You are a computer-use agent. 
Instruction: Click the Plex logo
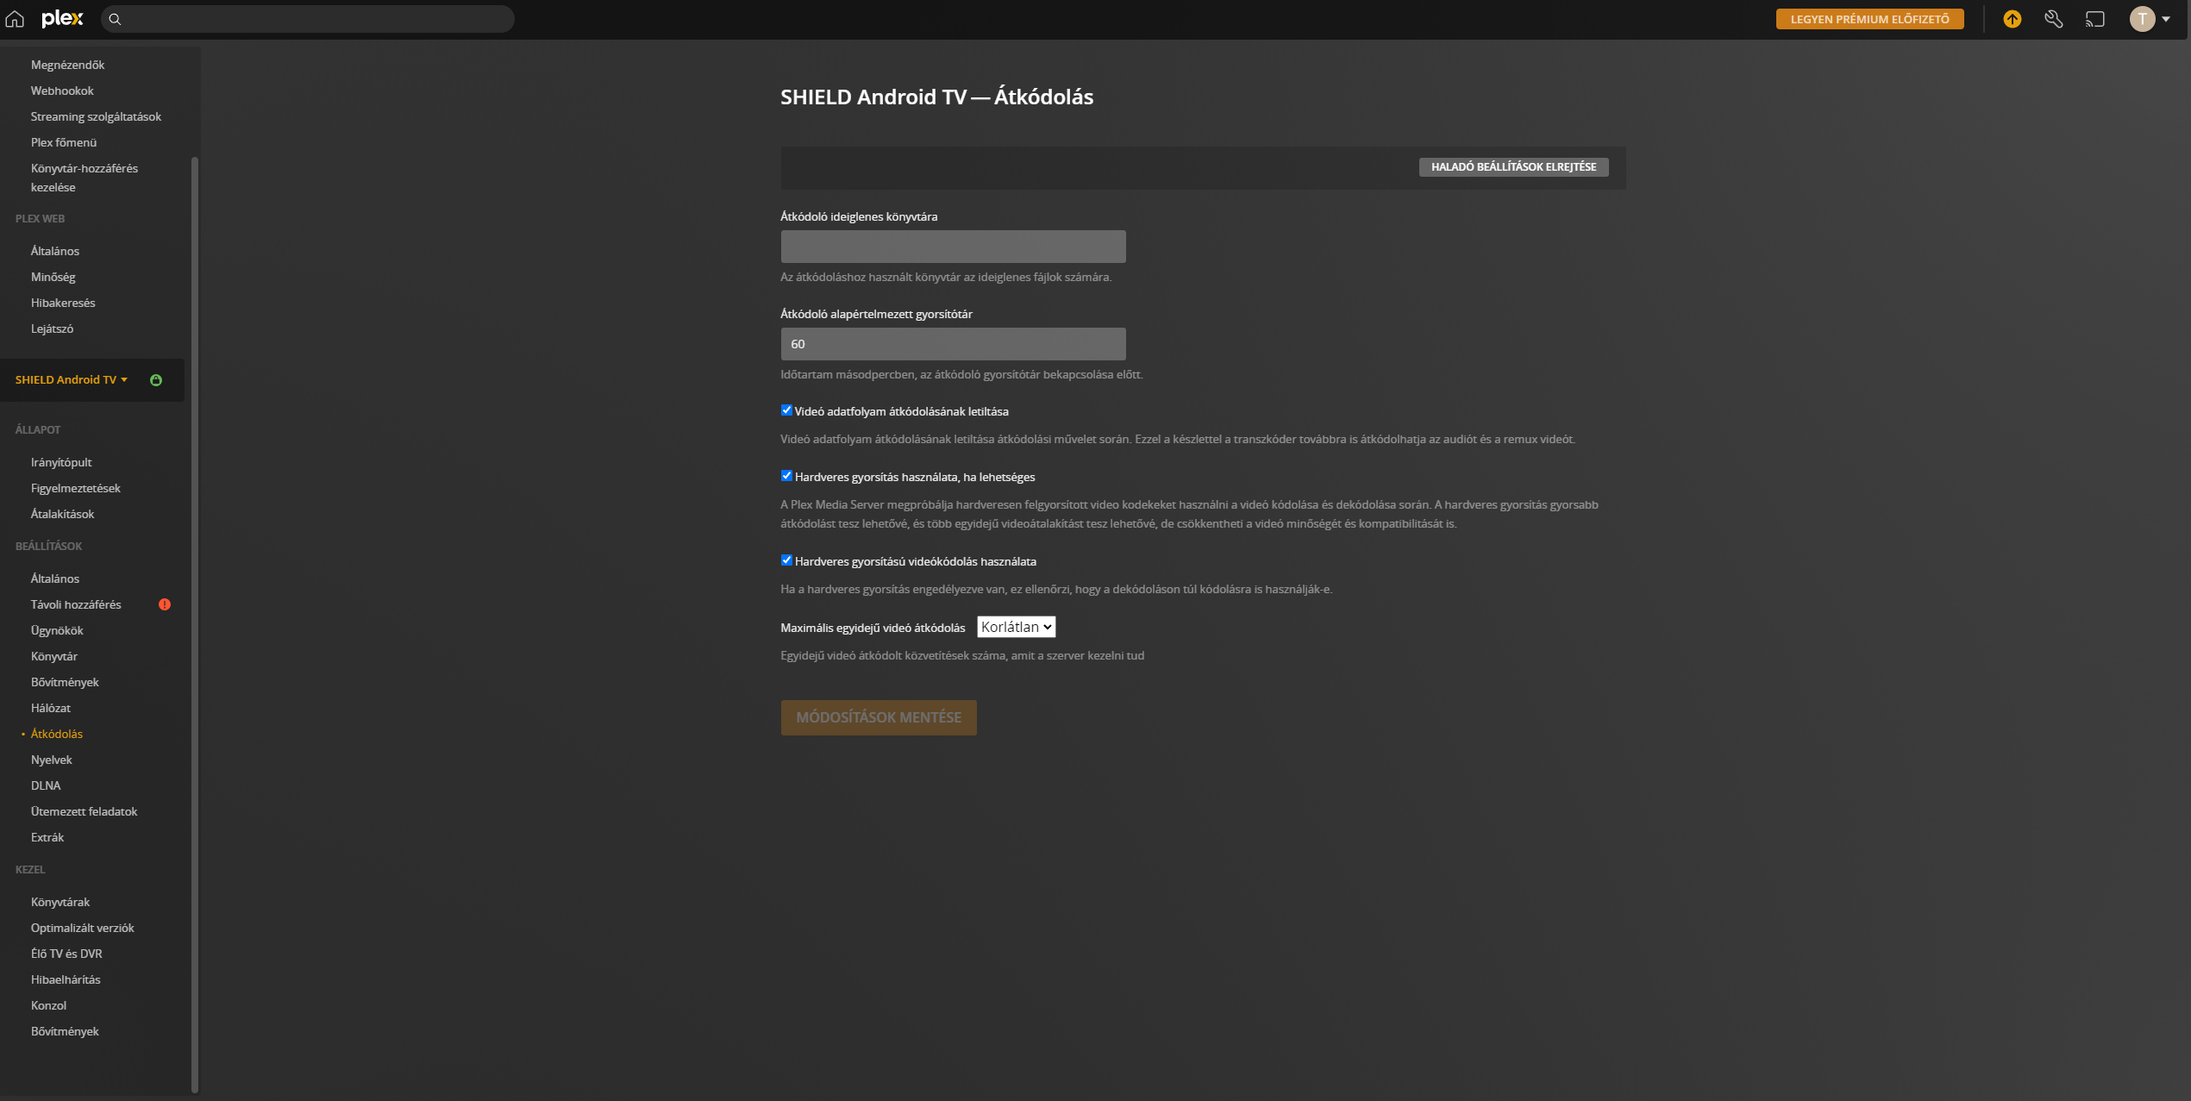(x=62, y=19)
